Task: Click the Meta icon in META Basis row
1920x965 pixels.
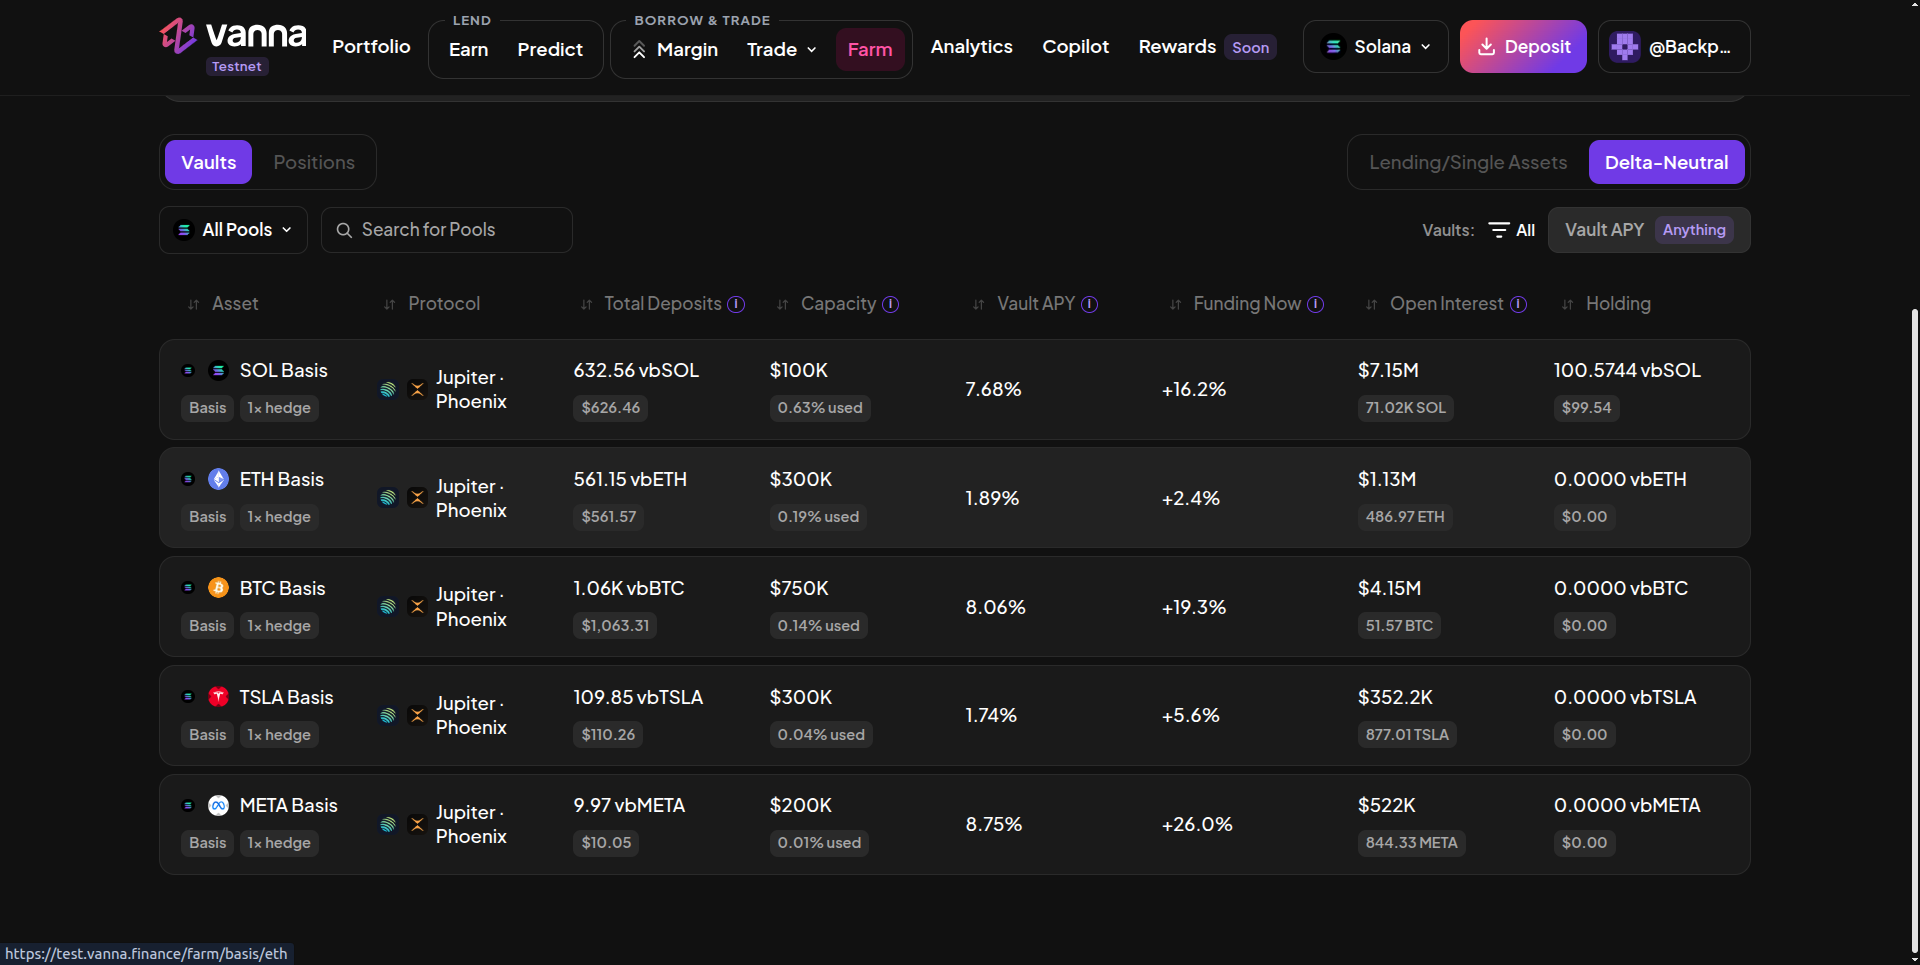Action: point(218,805)
